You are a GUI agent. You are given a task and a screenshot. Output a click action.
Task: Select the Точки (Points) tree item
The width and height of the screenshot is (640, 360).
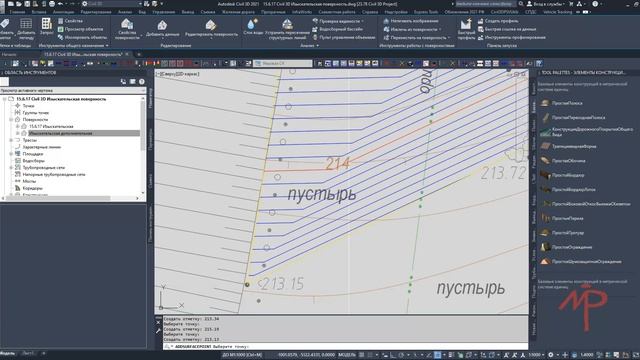tap(28, 106)
